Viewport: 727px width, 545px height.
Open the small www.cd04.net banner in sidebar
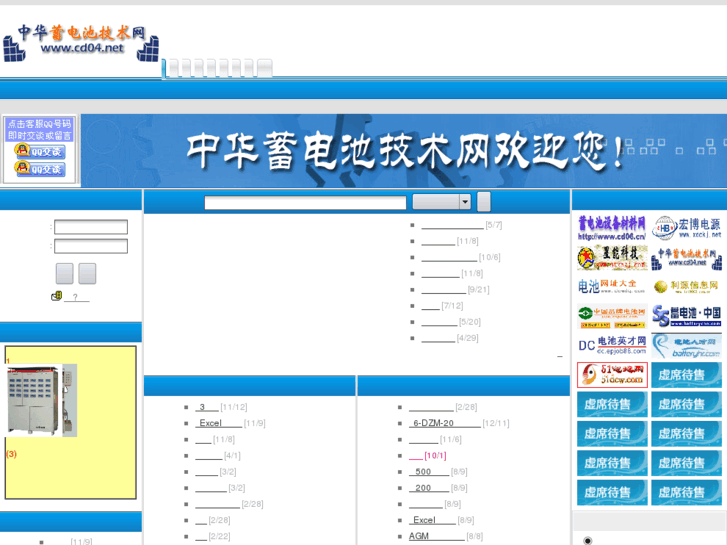pyautogui.click(x=687, y=257)
